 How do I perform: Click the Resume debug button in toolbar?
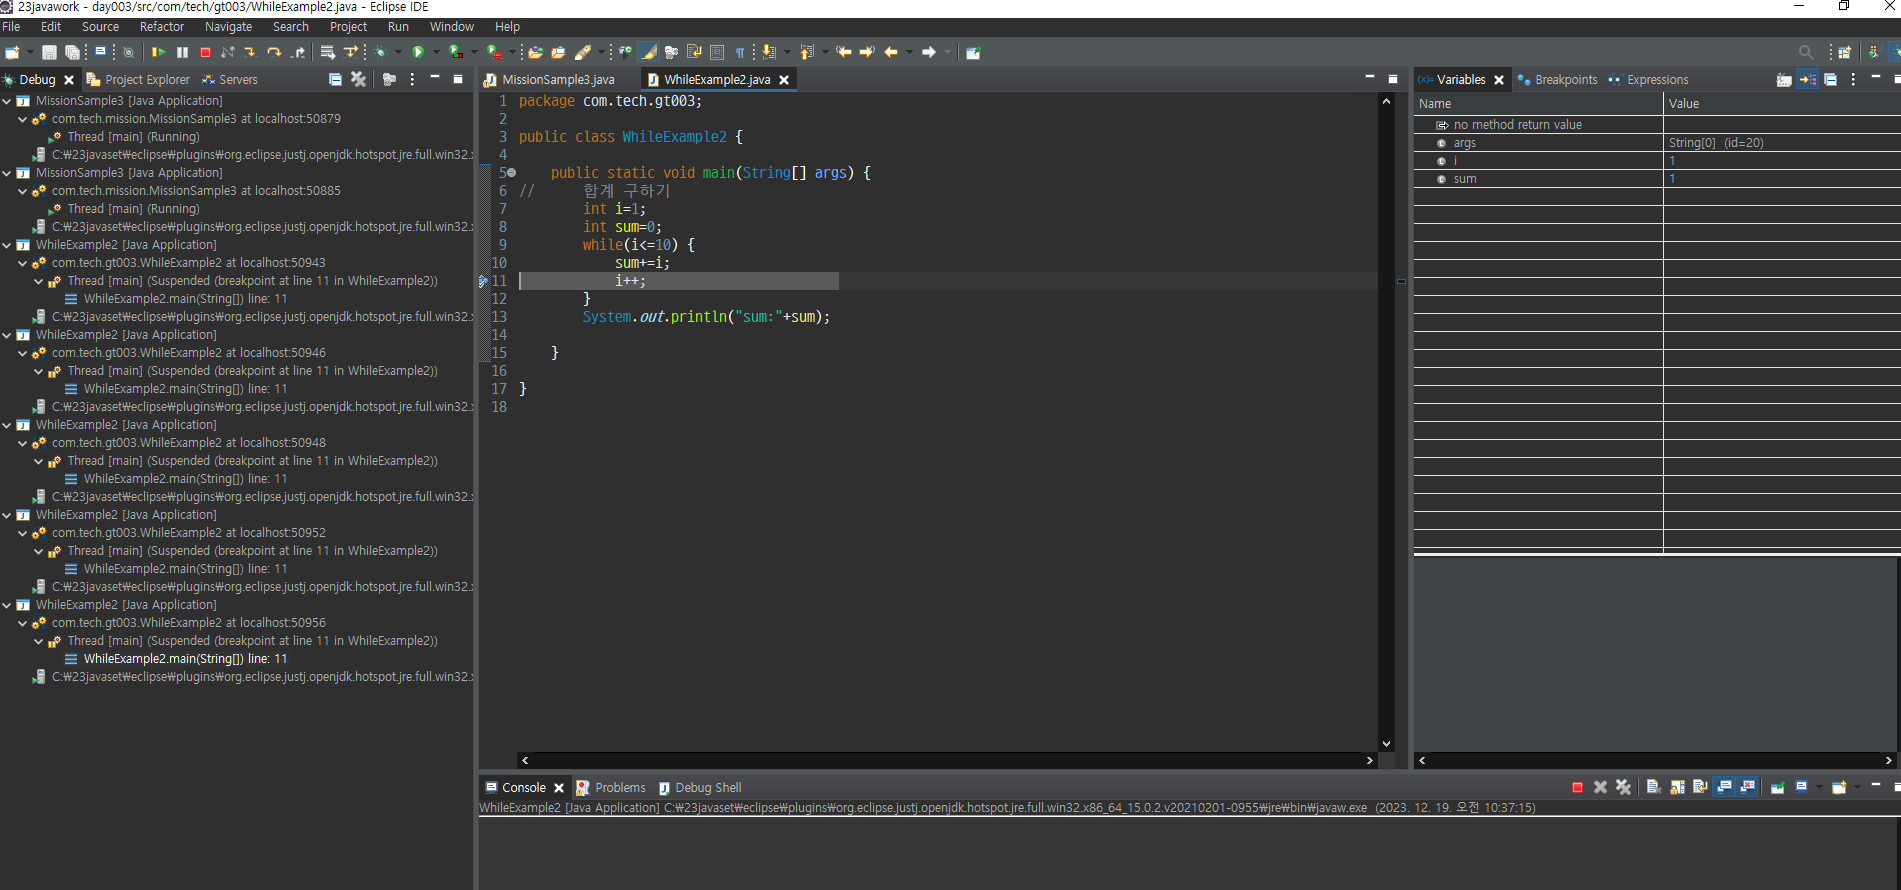(x=158, y=52)
